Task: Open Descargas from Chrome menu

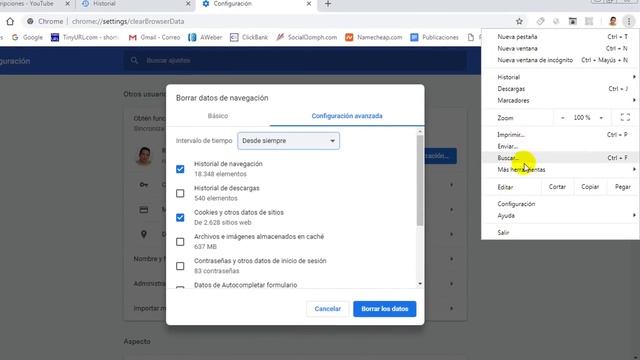Action: [559, 89]
